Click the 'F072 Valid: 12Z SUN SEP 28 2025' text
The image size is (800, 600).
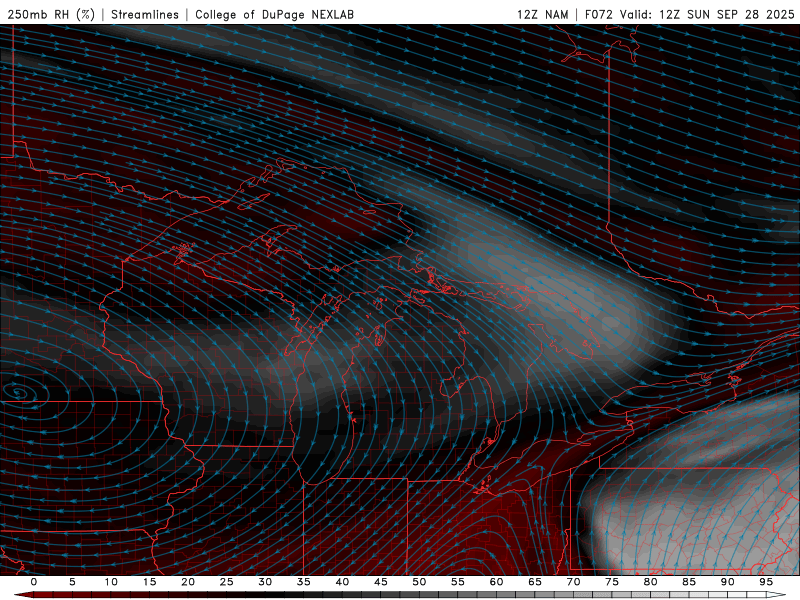(x=689, y=14)
